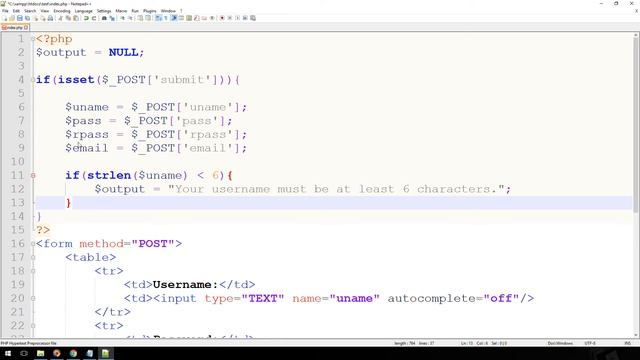The height and width of the screenshot is (360, 640).
Task: Collapse the tr fold marker on line 22
Action: (x=33, y=326)
